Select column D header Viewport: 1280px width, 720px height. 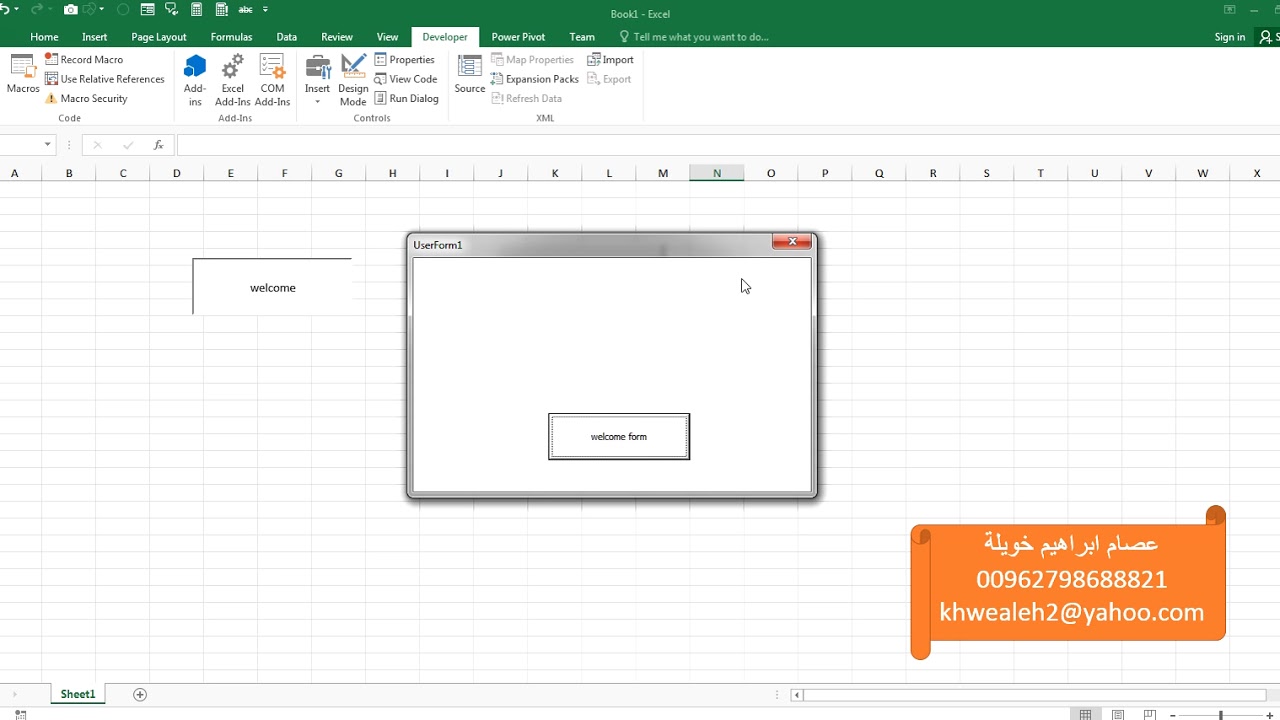pyautogui.click(x=177, y=174)
